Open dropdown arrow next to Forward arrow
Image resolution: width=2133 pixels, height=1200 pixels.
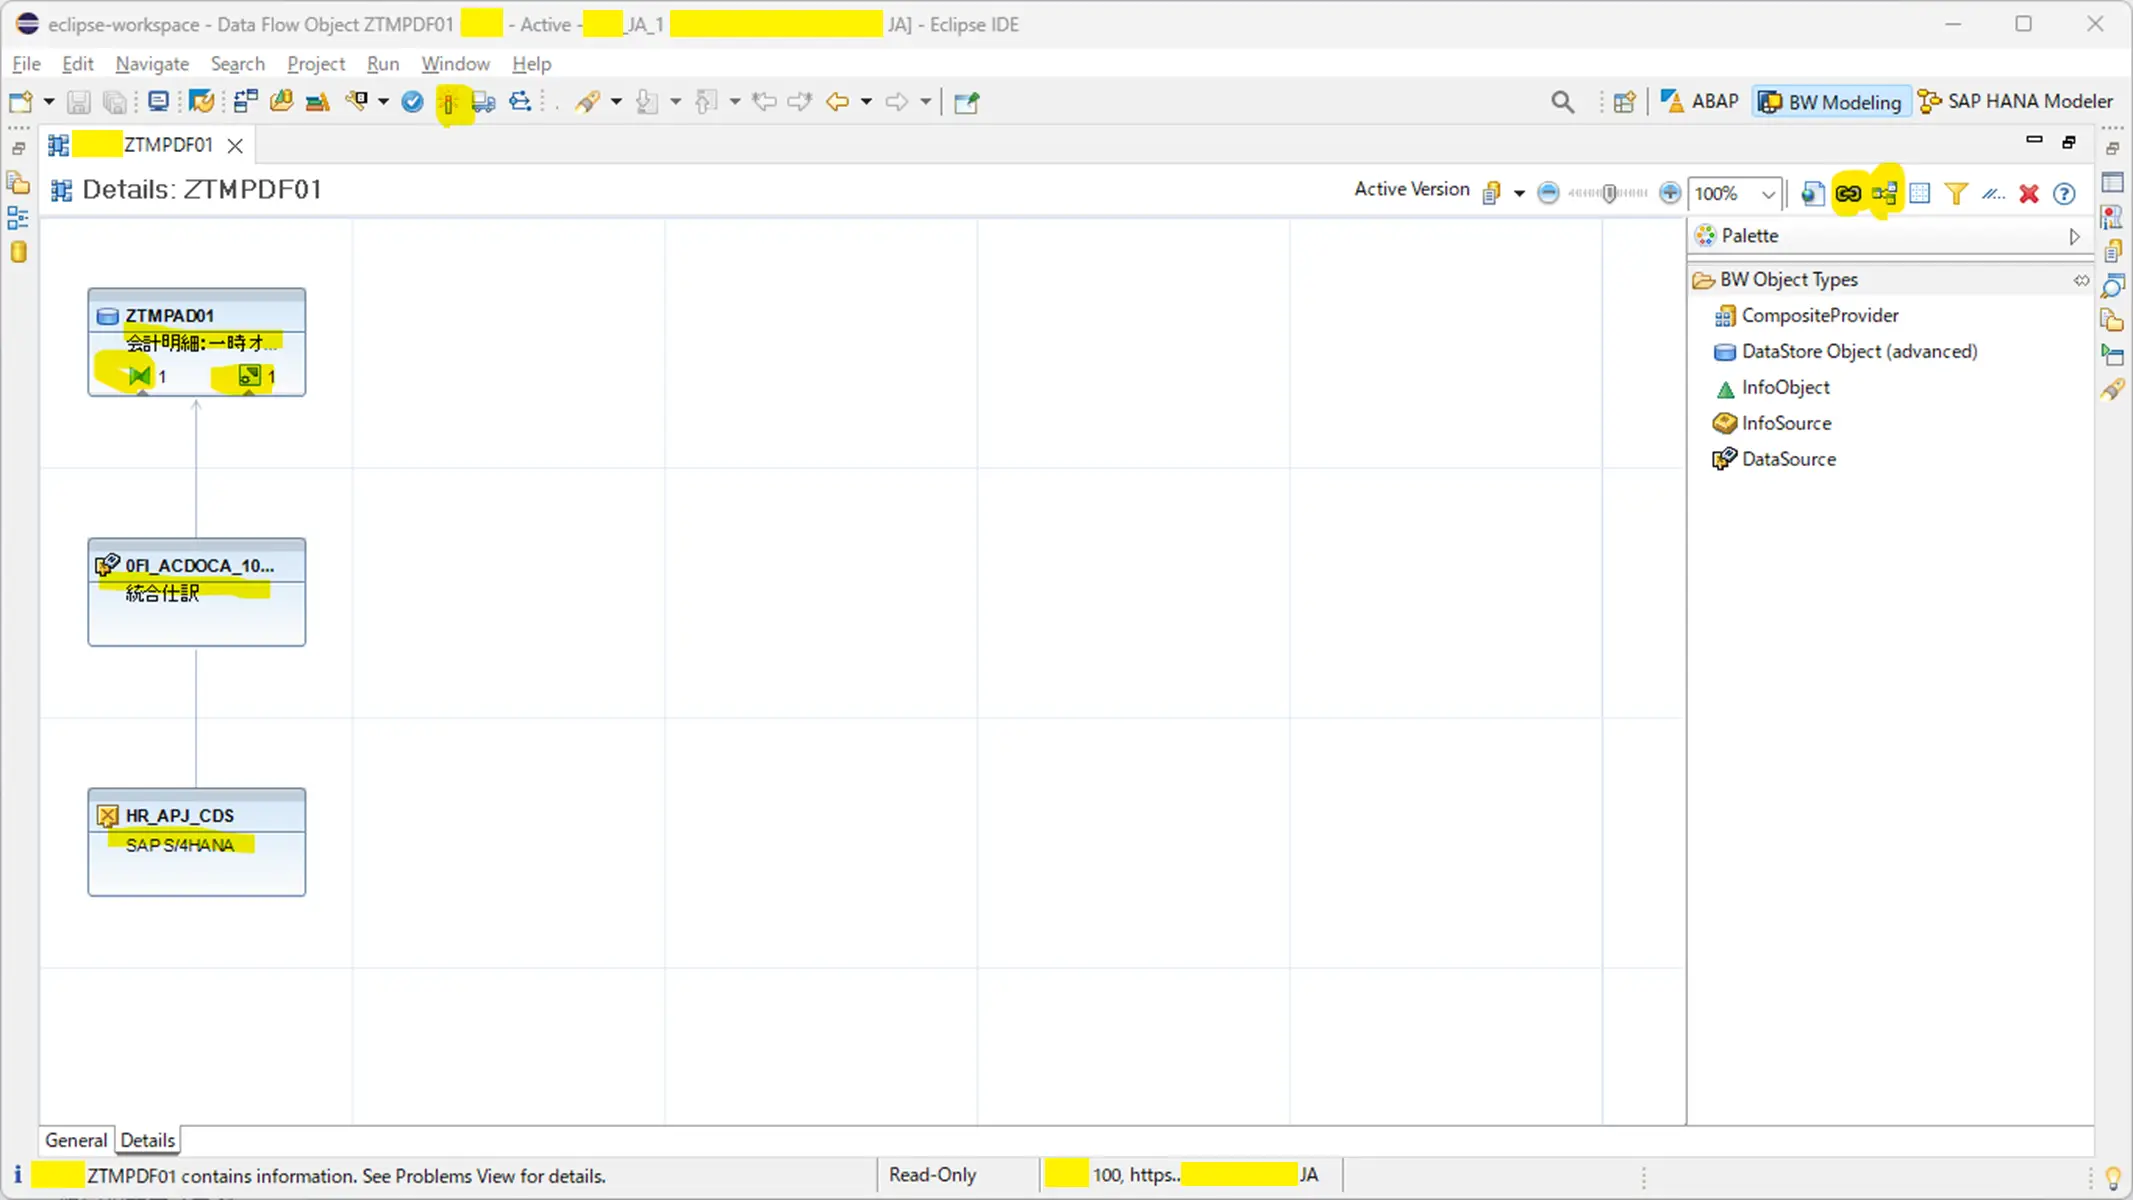(925, 102)
